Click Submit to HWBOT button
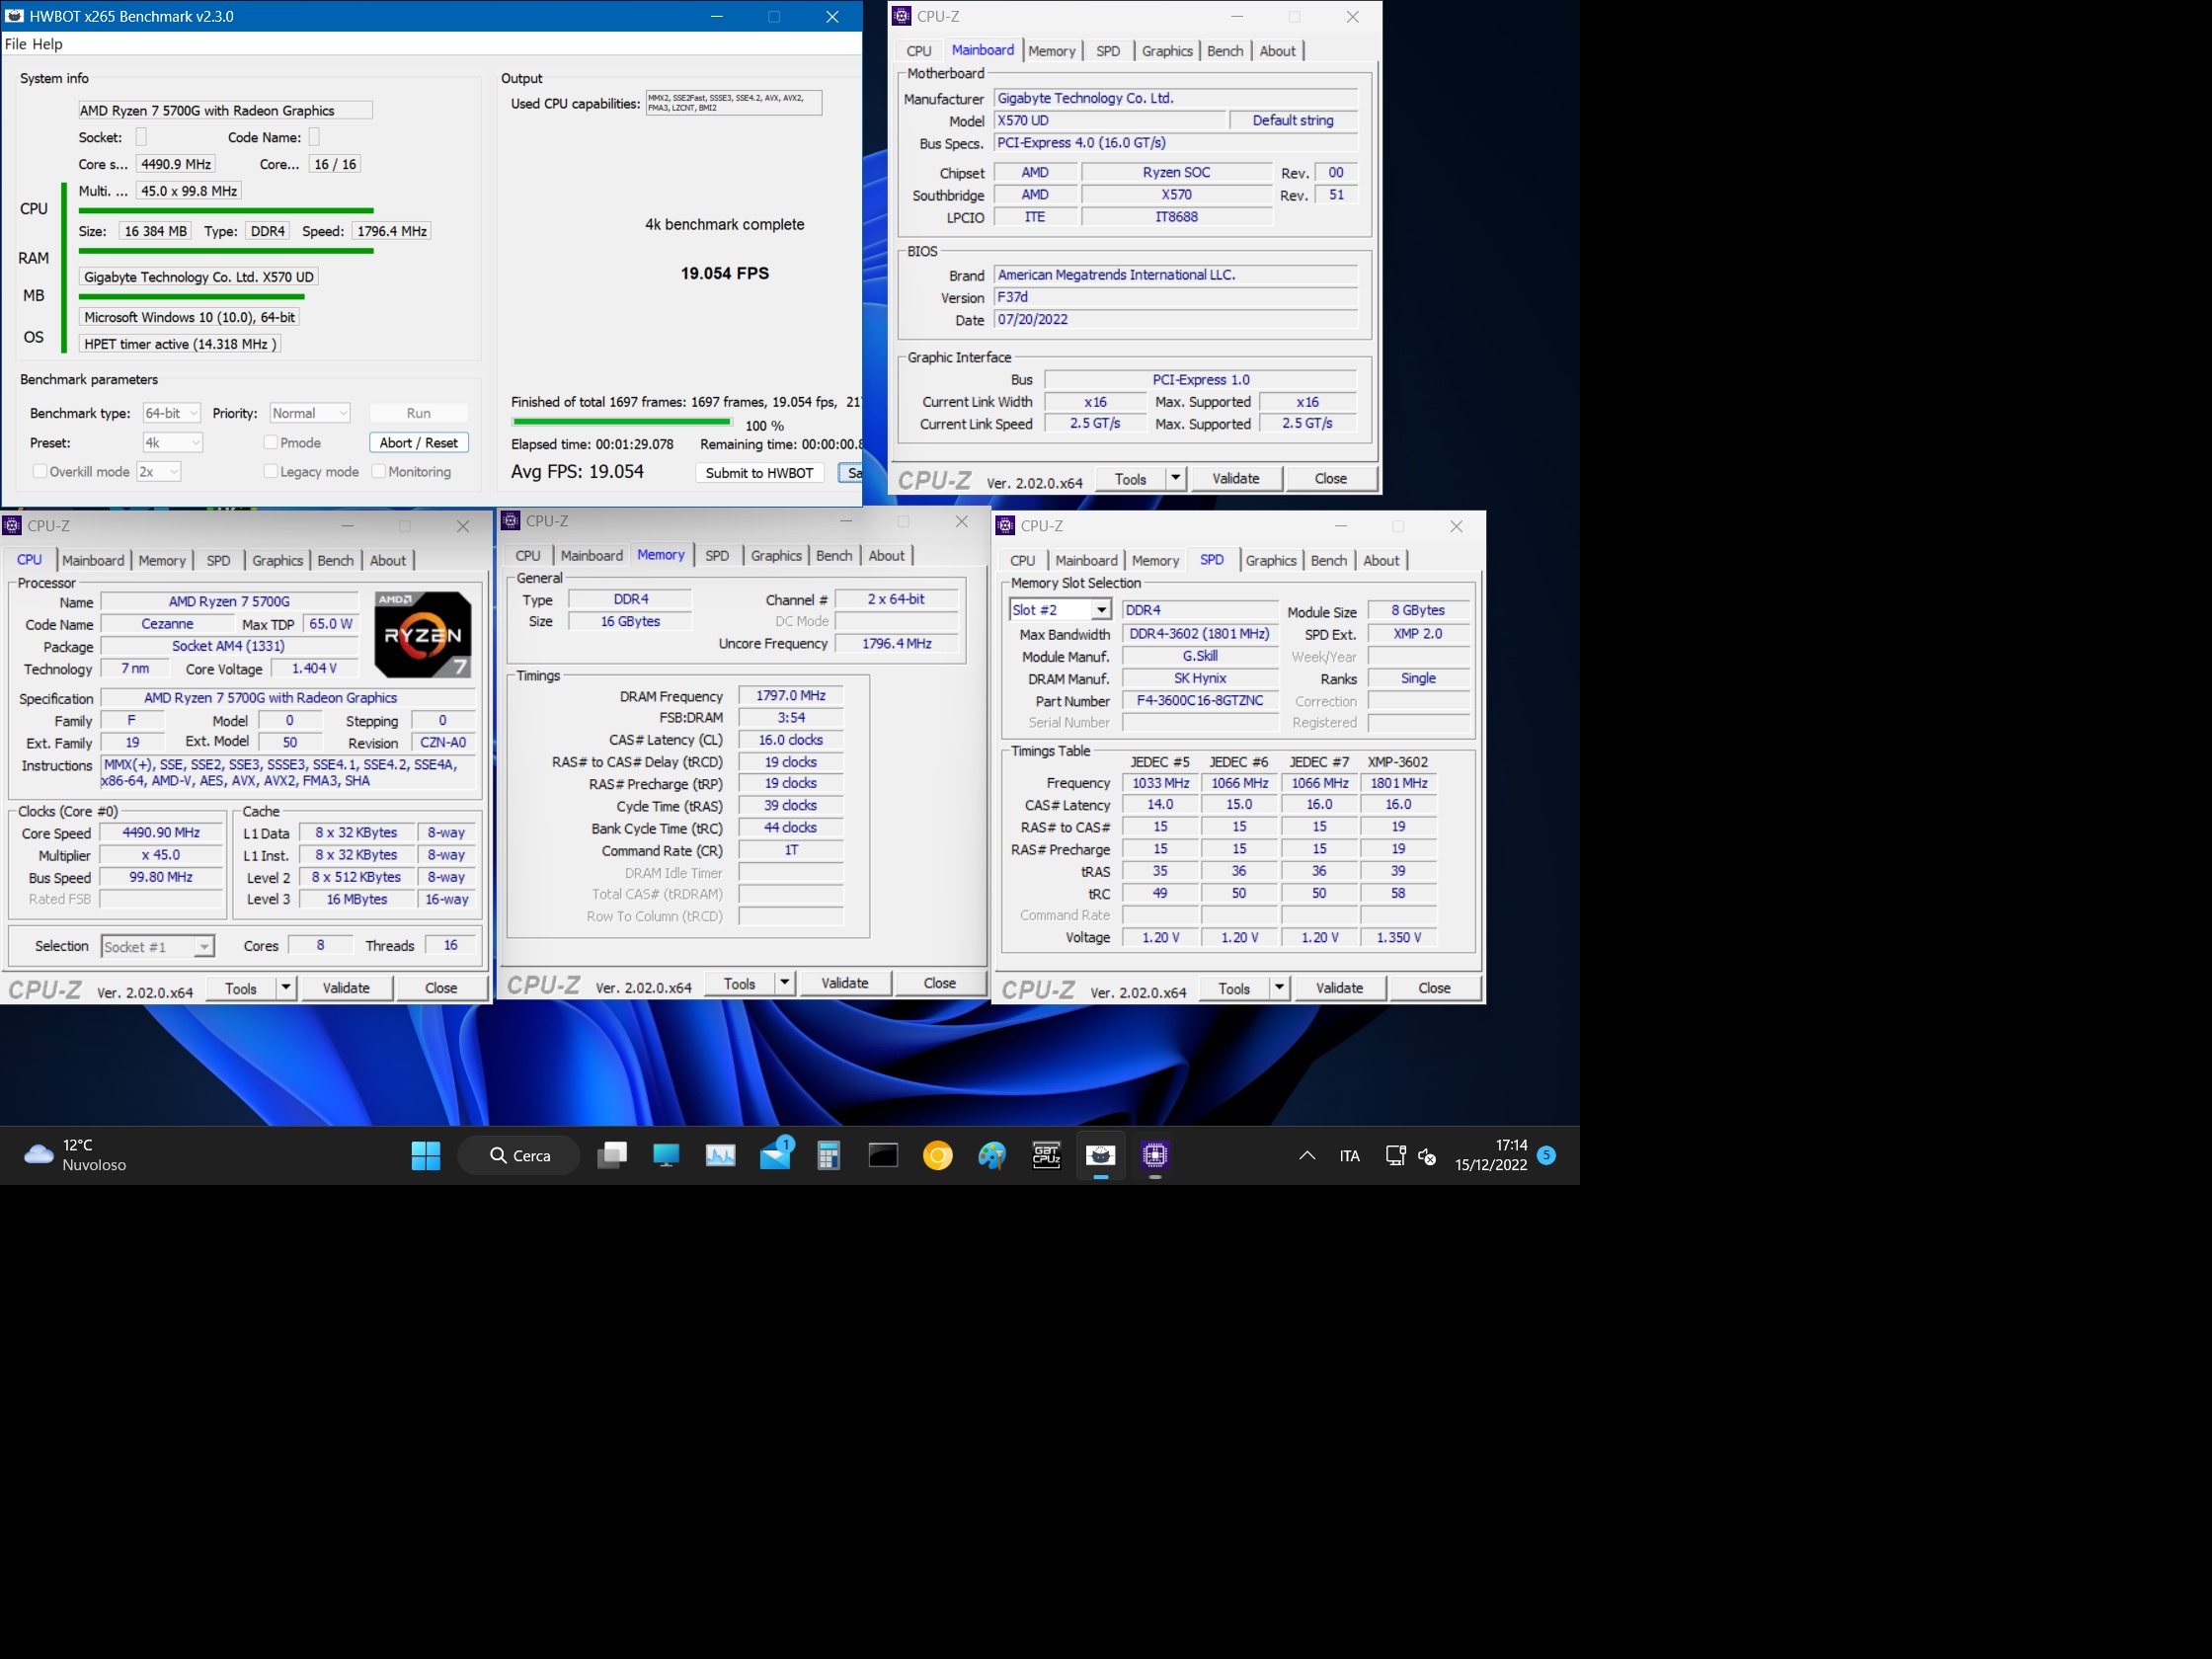The width and height of the screenshot is (2212, 1659). (x=759, y=472)
